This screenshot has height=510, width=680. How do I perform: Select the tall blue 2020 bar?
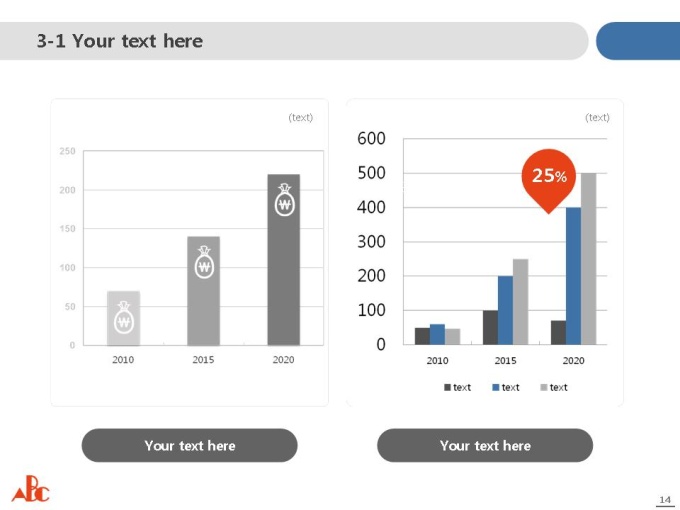click(573, 276)
